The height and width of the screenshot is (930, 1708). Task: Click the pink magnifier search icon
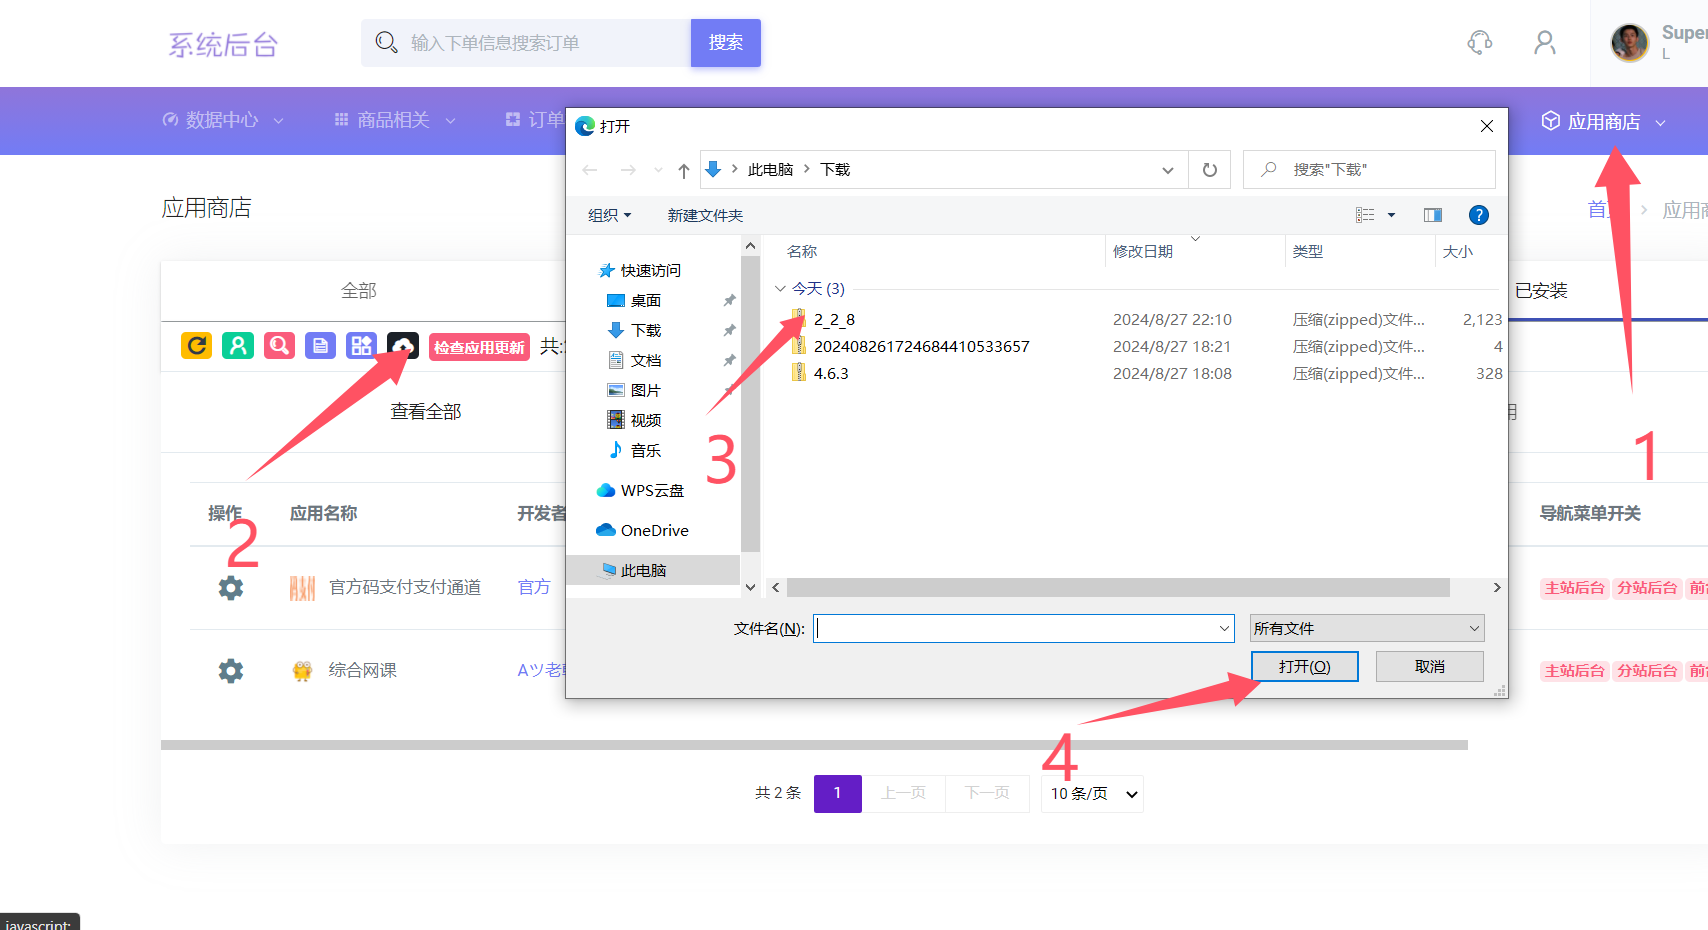pyautogui.click(x=279, y=346)
